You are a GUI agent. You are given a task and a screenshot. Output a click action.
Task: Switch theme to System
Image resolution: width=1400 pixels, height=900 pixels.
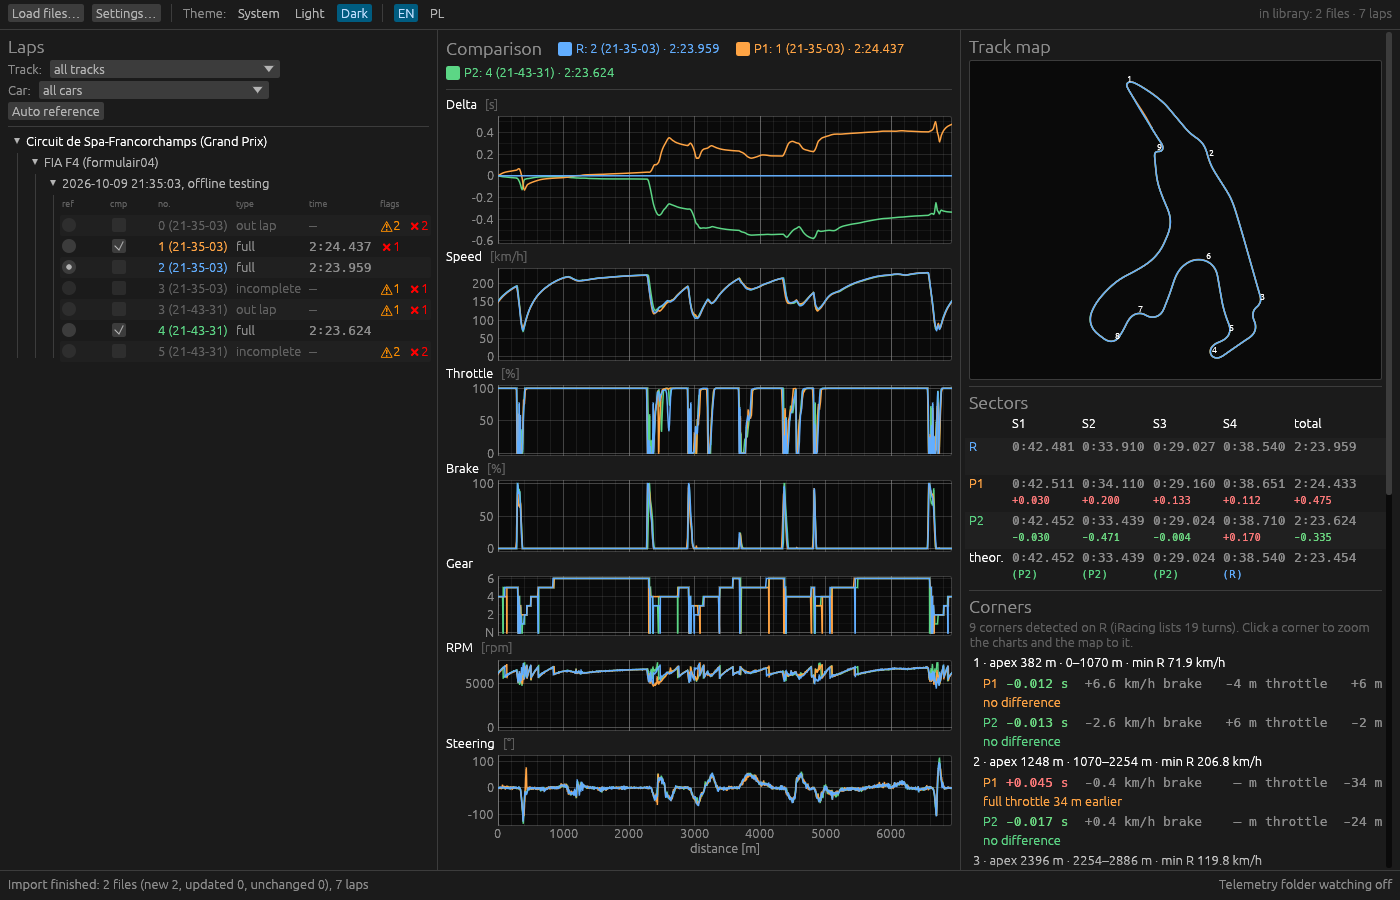[x=258, y=13]
